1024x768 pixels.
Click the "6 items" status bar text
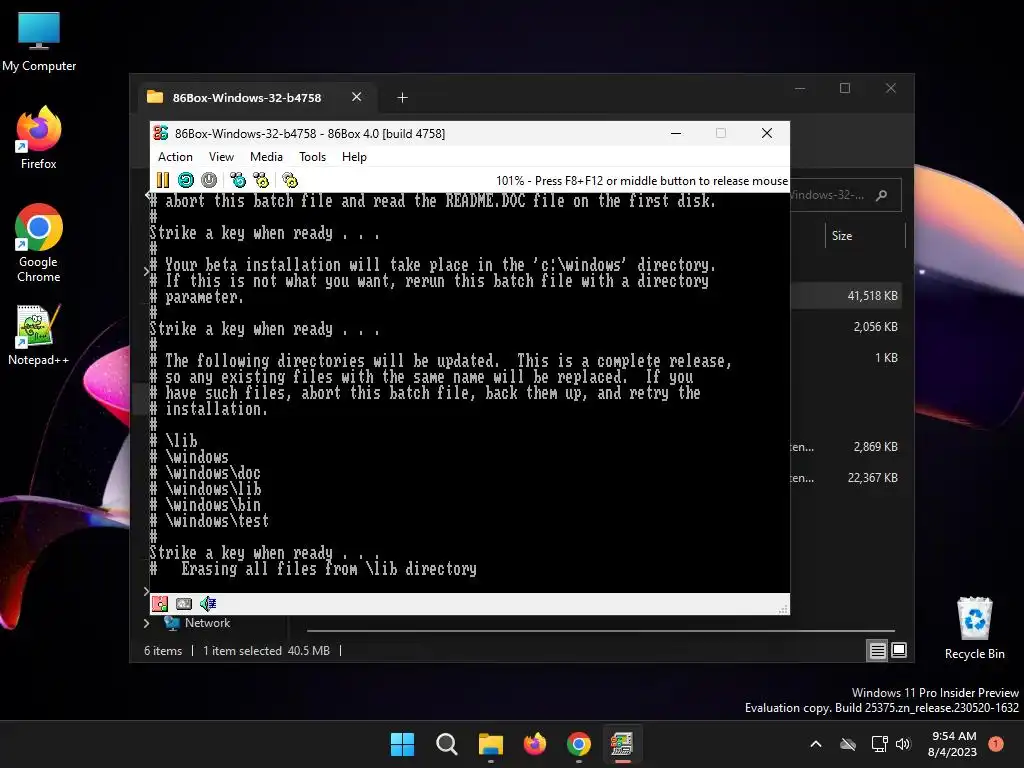pyautogui.click(x=163, y=651)
